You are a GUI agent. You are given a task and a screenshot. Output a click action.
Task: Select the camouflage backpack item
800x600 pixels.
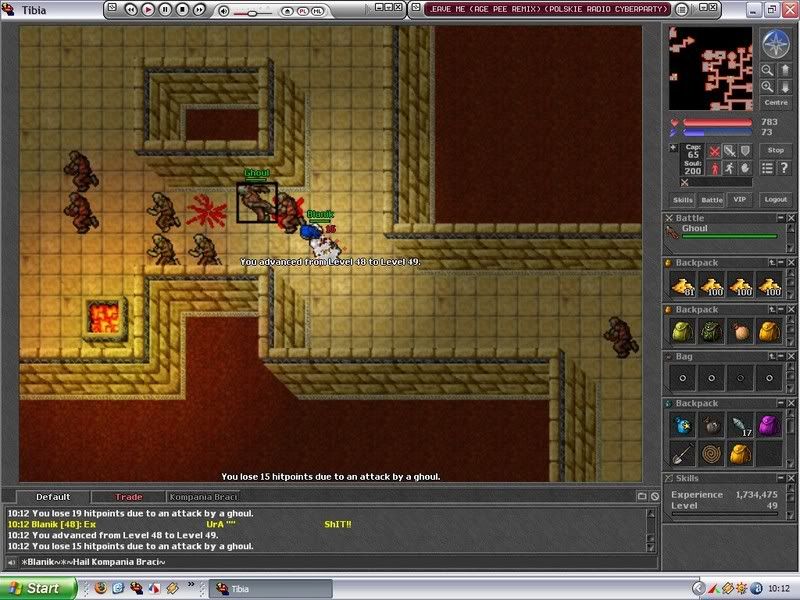pos(711,332)
